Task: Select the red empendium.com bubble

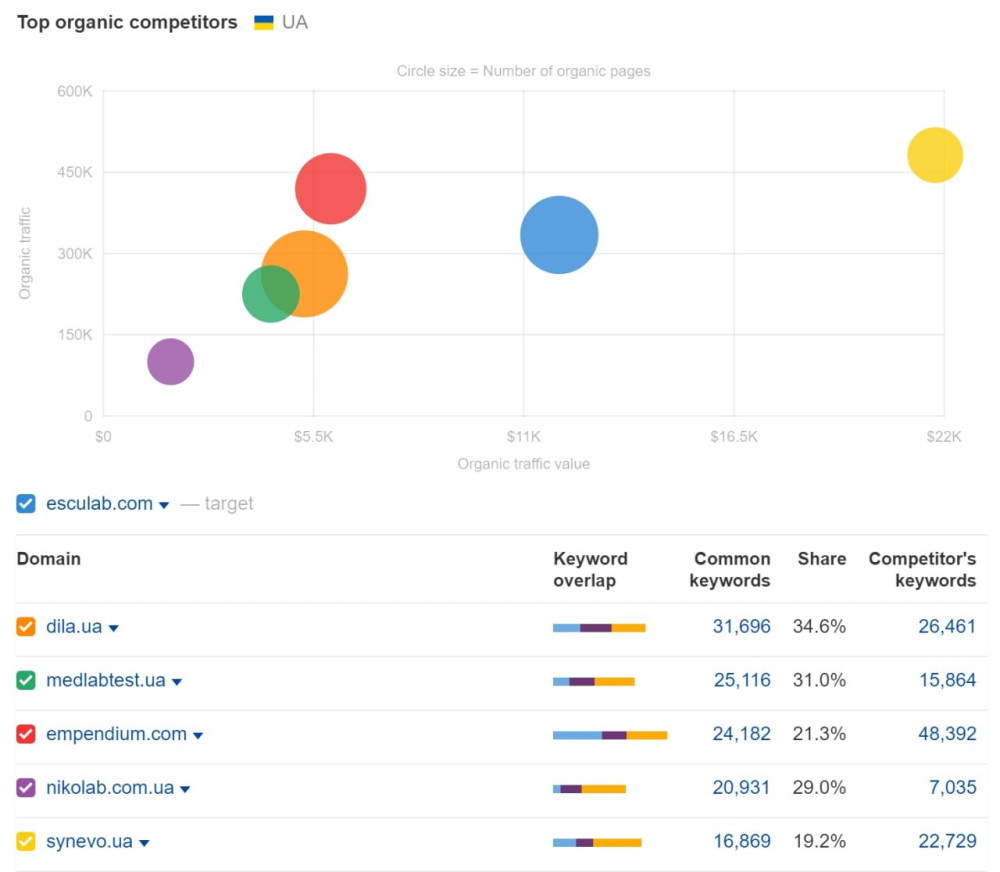Action: [x=330, y=188]
